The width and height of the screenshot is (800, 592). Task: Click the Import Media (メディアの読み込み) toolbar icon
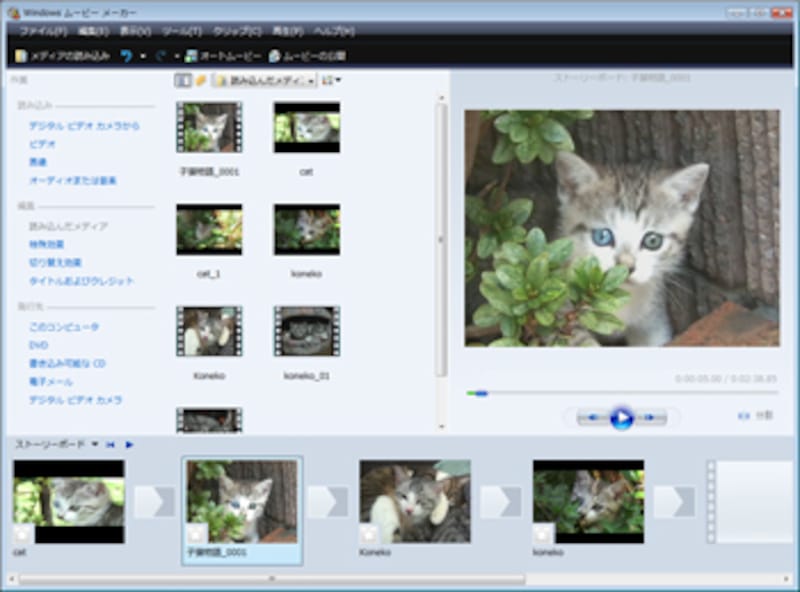[x=21, y=56]
